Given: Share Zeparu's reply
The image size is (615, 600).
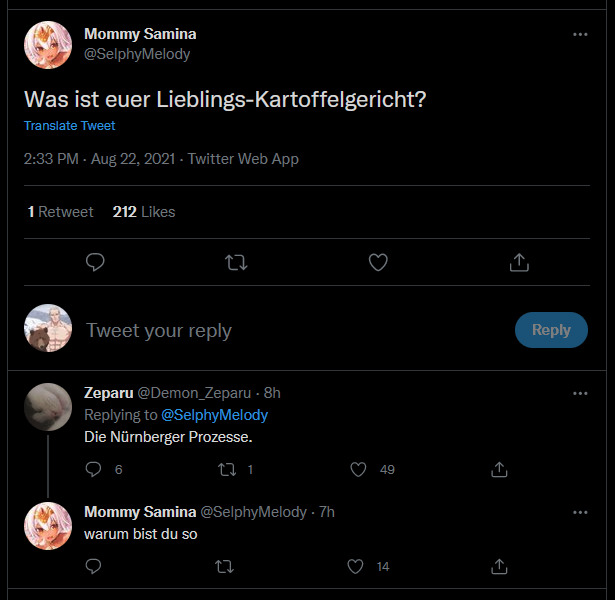Looking at the screenshot, I should point(500,469).
